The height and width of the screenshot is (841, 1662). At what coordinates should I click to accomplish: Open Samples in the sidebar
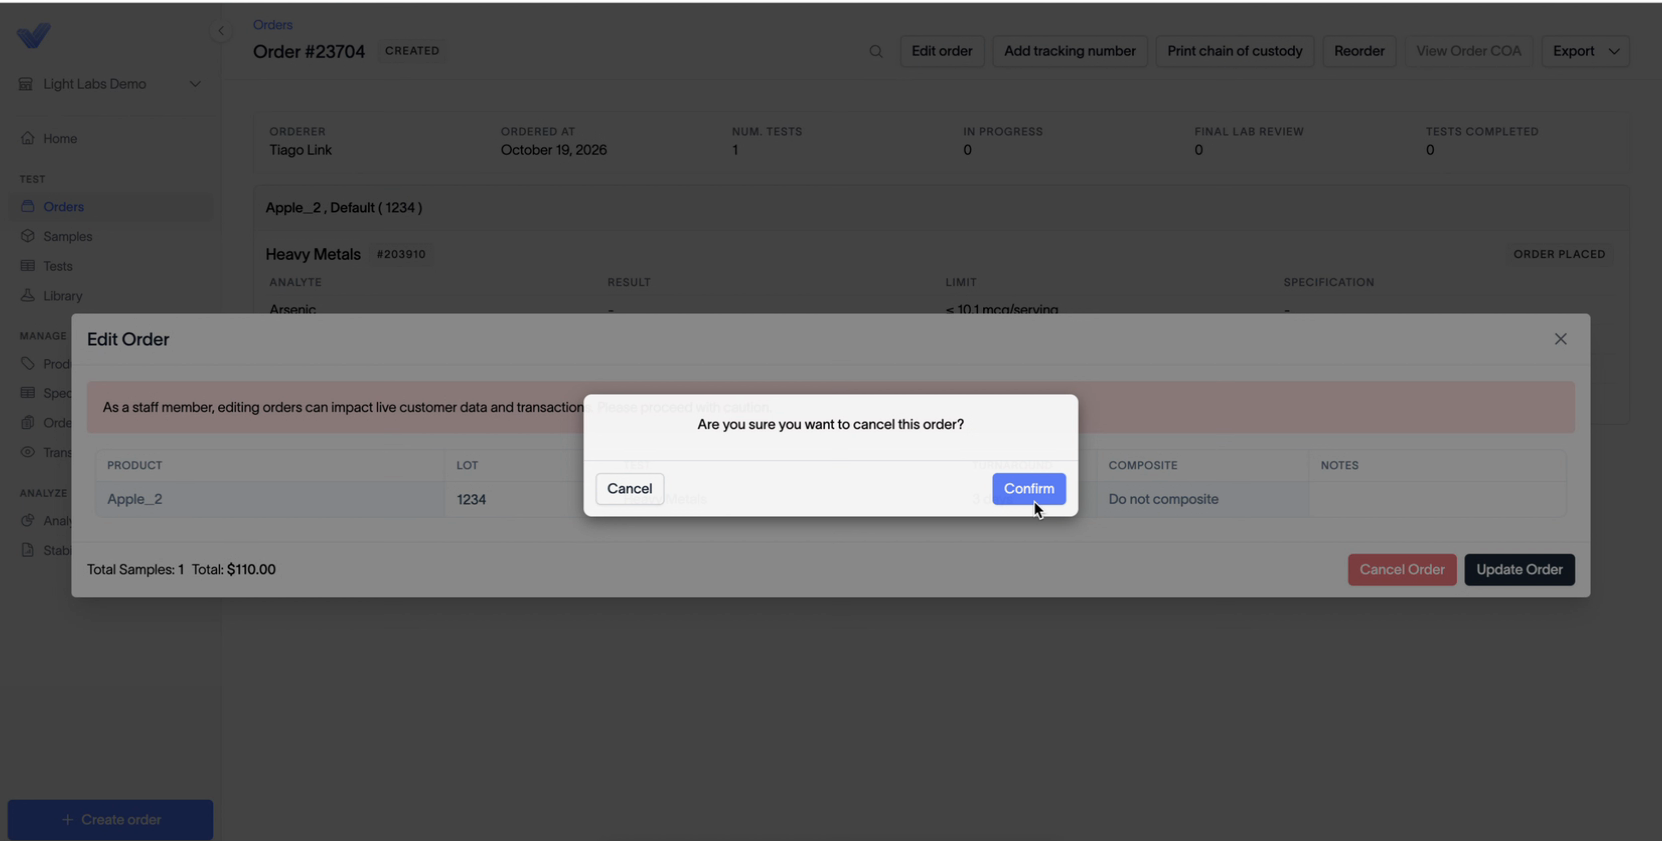tap(67, 237)
